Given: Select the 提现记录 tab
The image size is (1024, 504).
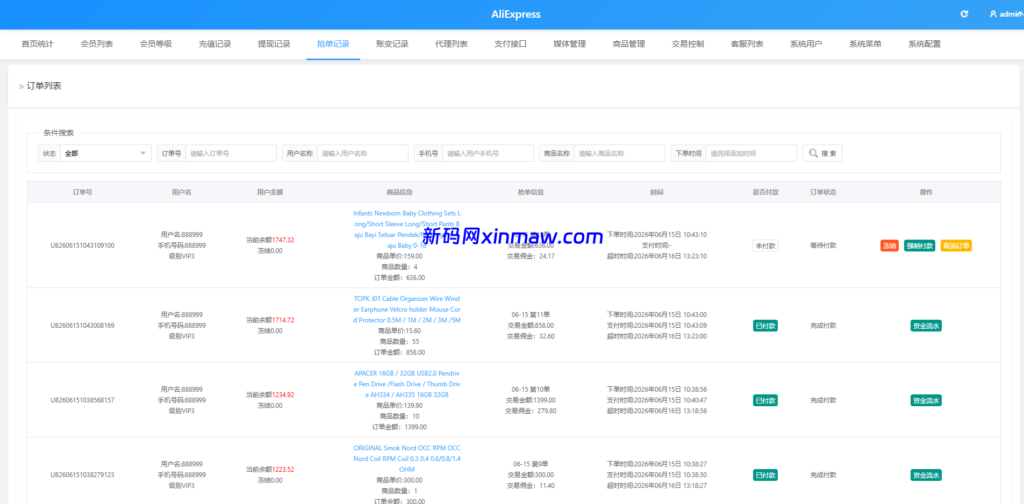Looking at the screenshot, I should tap(274, 44).
